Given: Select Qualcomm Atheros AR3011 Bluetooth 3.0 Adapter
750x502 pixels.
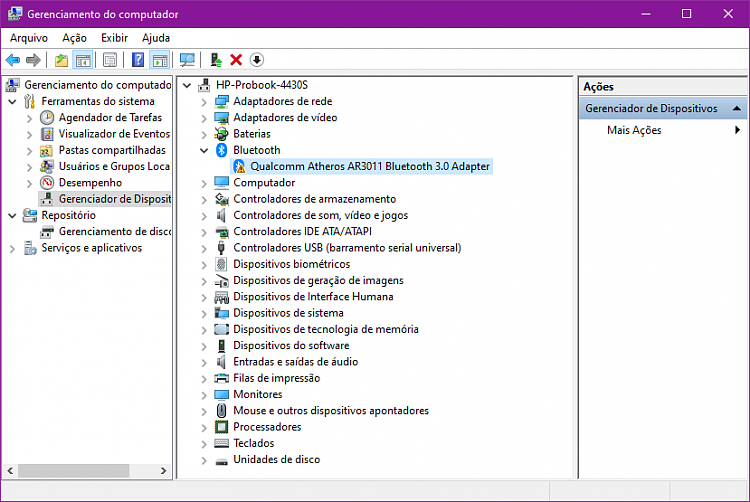Looking at the screenshot, I should (x=370, y=166).
